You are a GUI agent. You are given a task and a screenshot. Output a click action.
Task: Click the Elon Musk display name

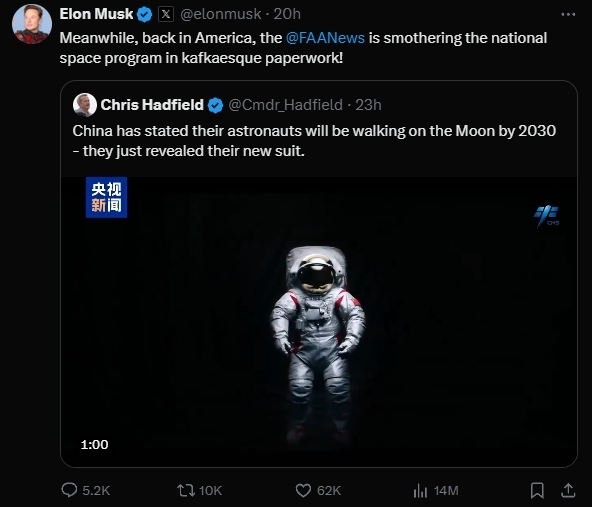[x=96, y=14]
